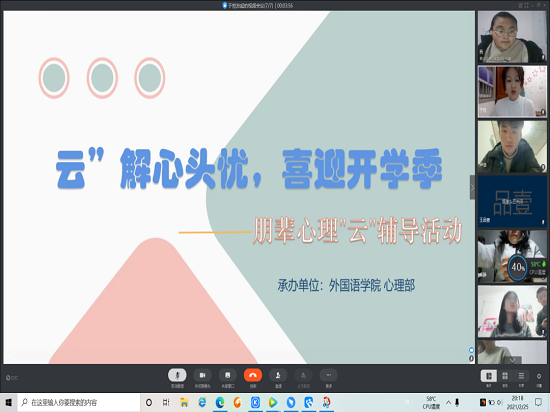Screen dimensions: 550x412
Task: Open the invite participants icon
Action: [278, 375]
